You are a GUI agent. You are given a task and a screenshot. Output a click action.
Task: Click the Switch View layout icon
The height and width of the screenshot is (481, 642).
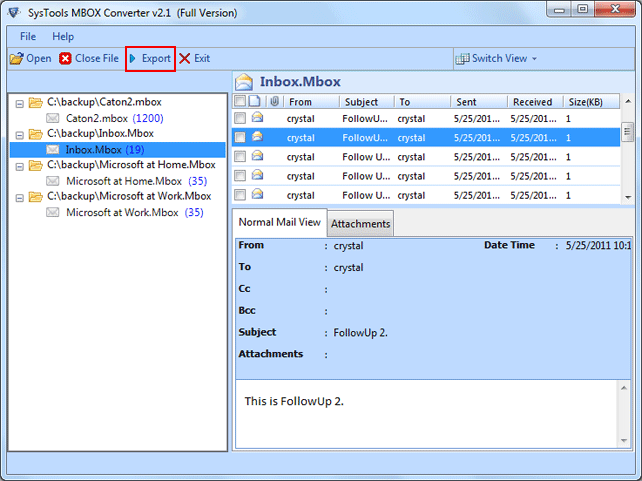pyautogui.click(x=462, y=59)
